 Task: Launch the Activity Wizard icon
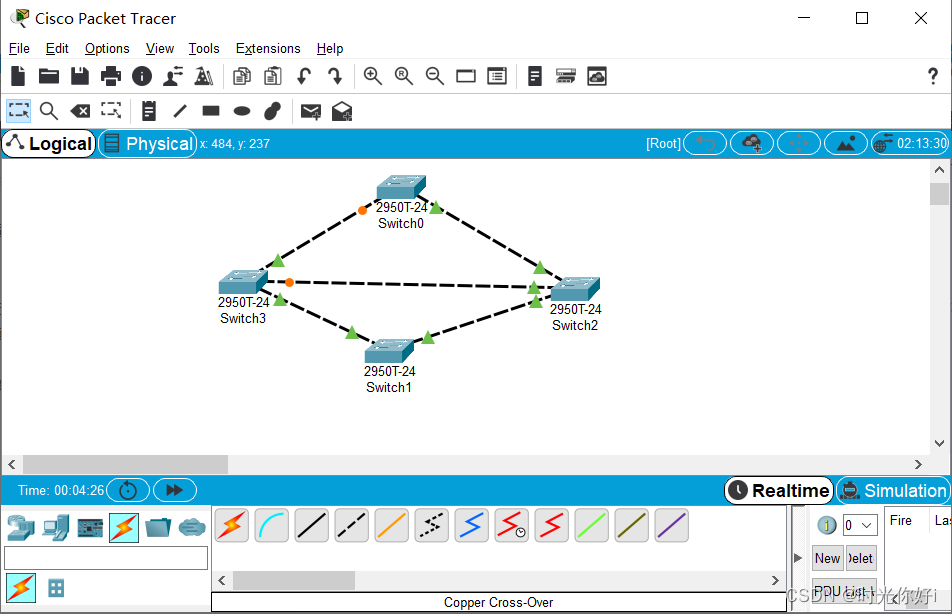pyautogui.click(x=173, y=77)
